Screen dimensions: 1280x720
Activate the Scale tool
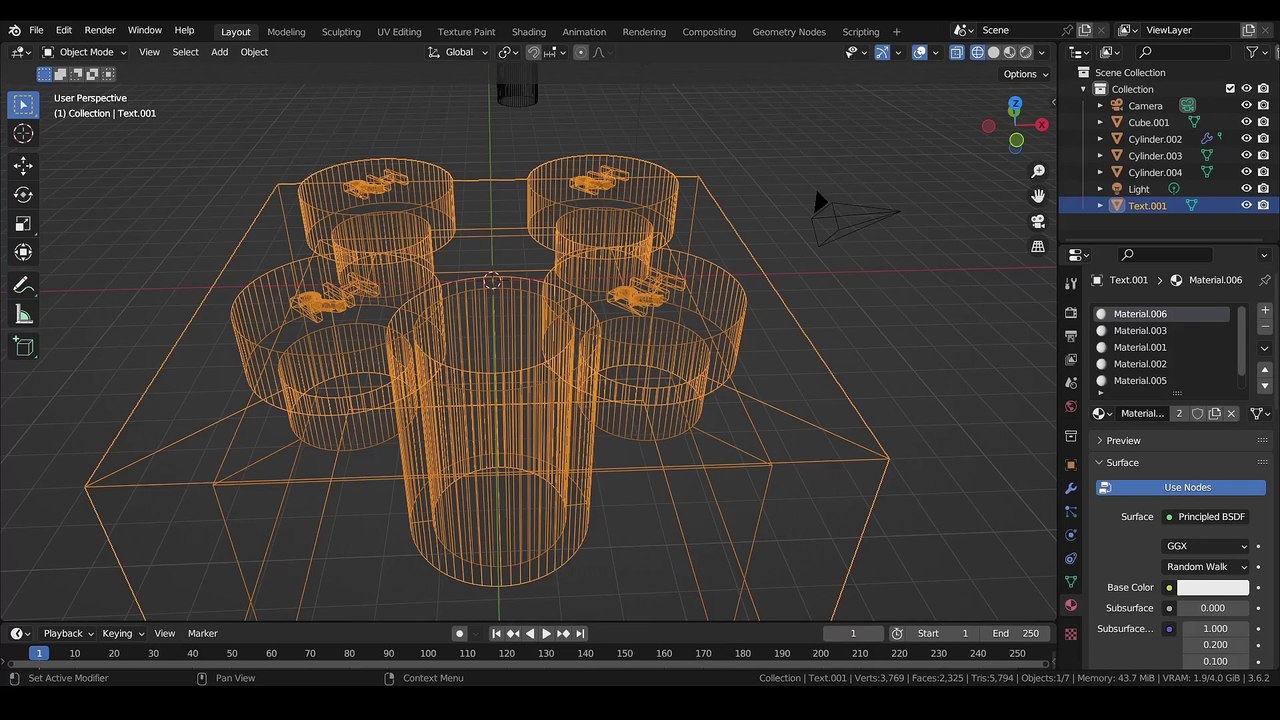pyautogui.click(x=23, y=224)
